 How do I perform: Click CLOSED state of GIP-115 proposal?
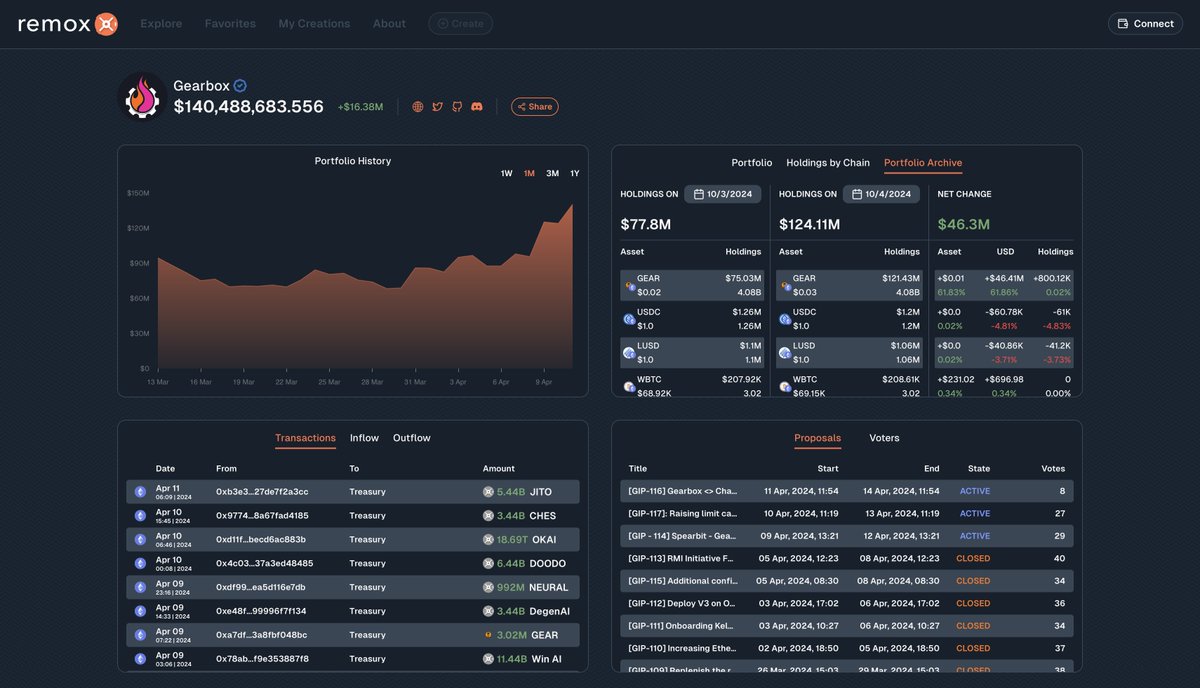click(973, 581)
